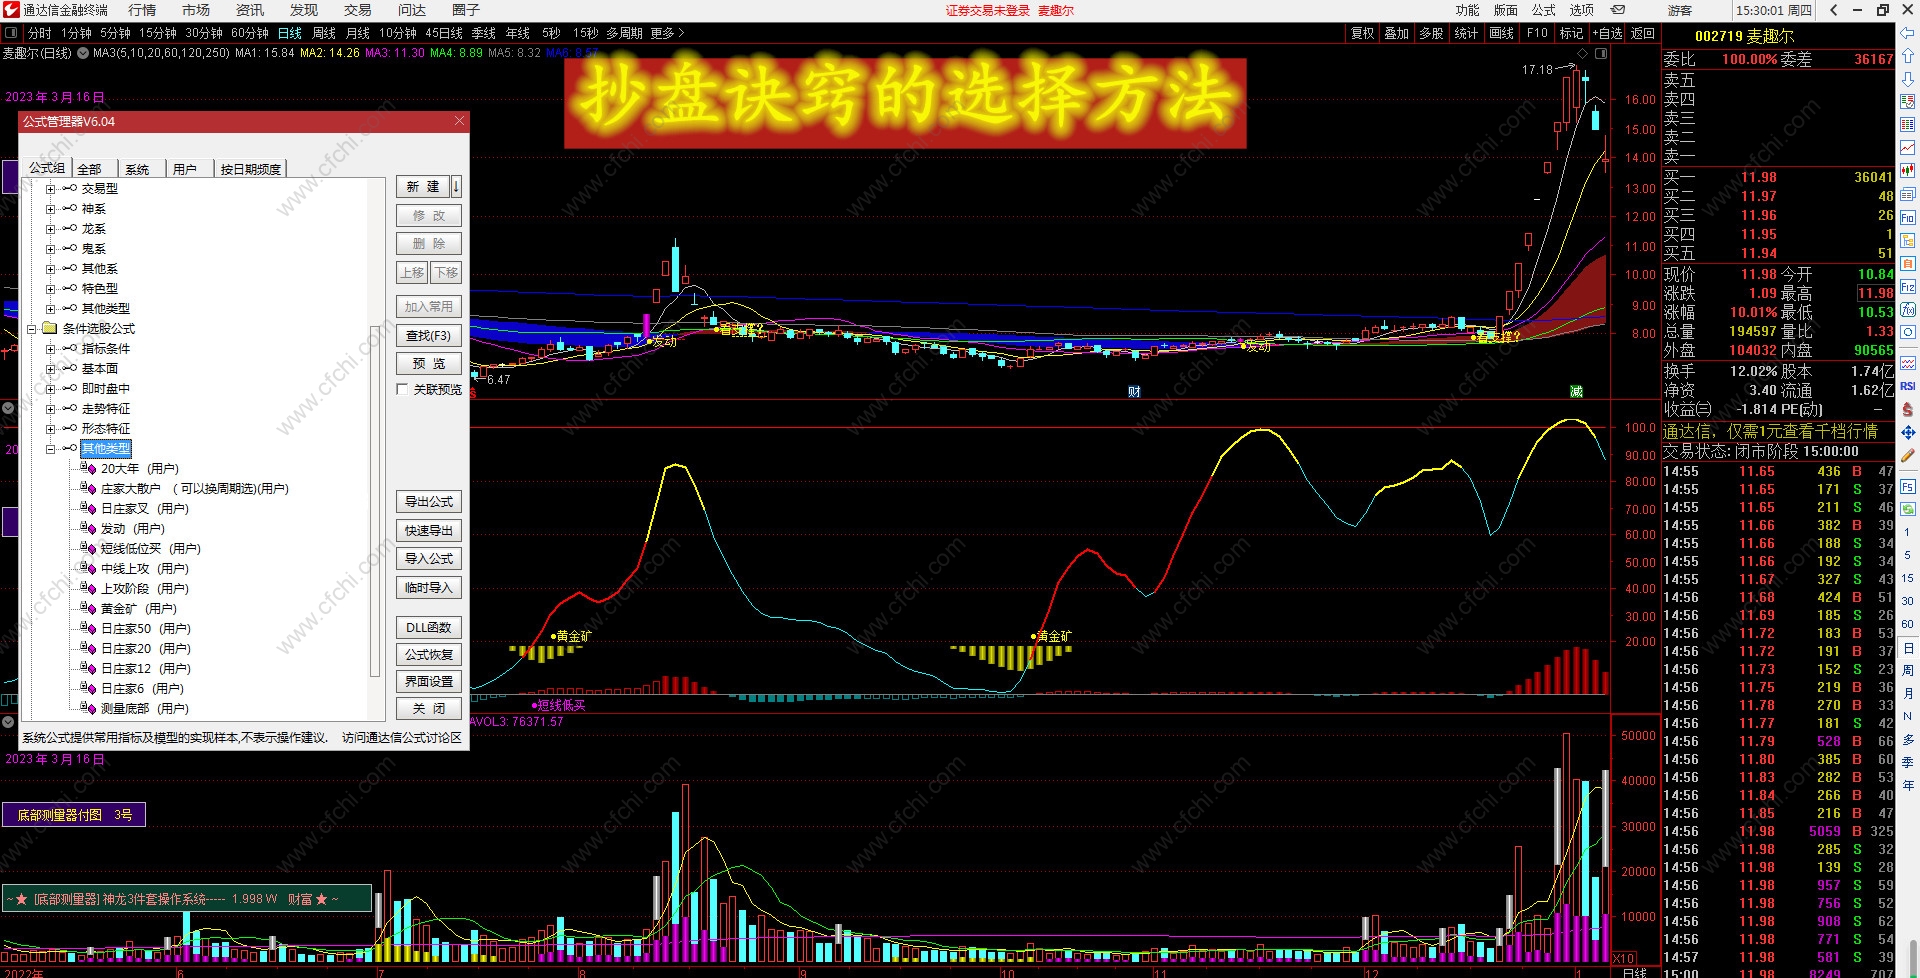Click the formula icon beside 20大年
This screenshot has height=978, width=1920.
(88, 468)
